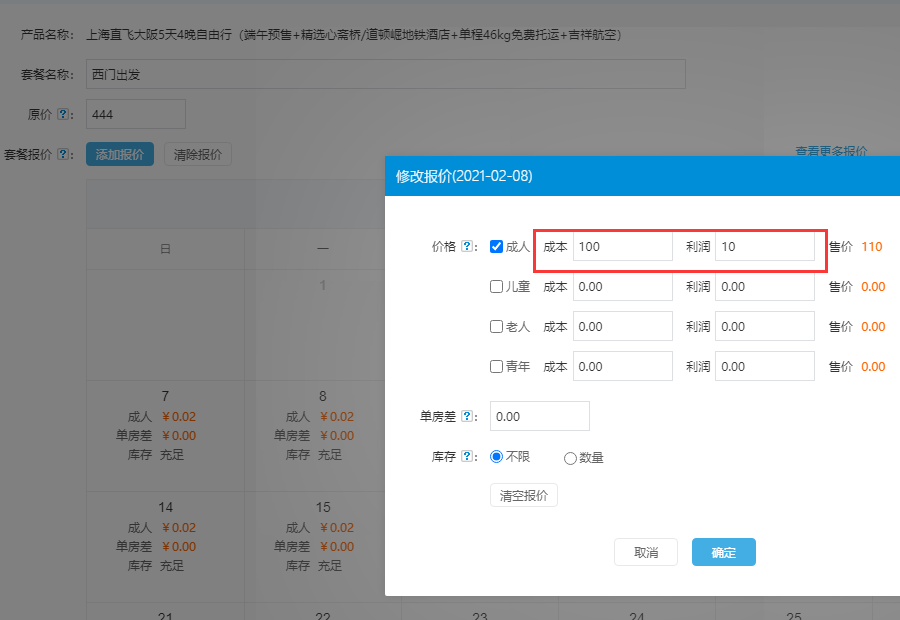
Task: Focus the 成人 成本 input field
Action: (x=622, y=247)
